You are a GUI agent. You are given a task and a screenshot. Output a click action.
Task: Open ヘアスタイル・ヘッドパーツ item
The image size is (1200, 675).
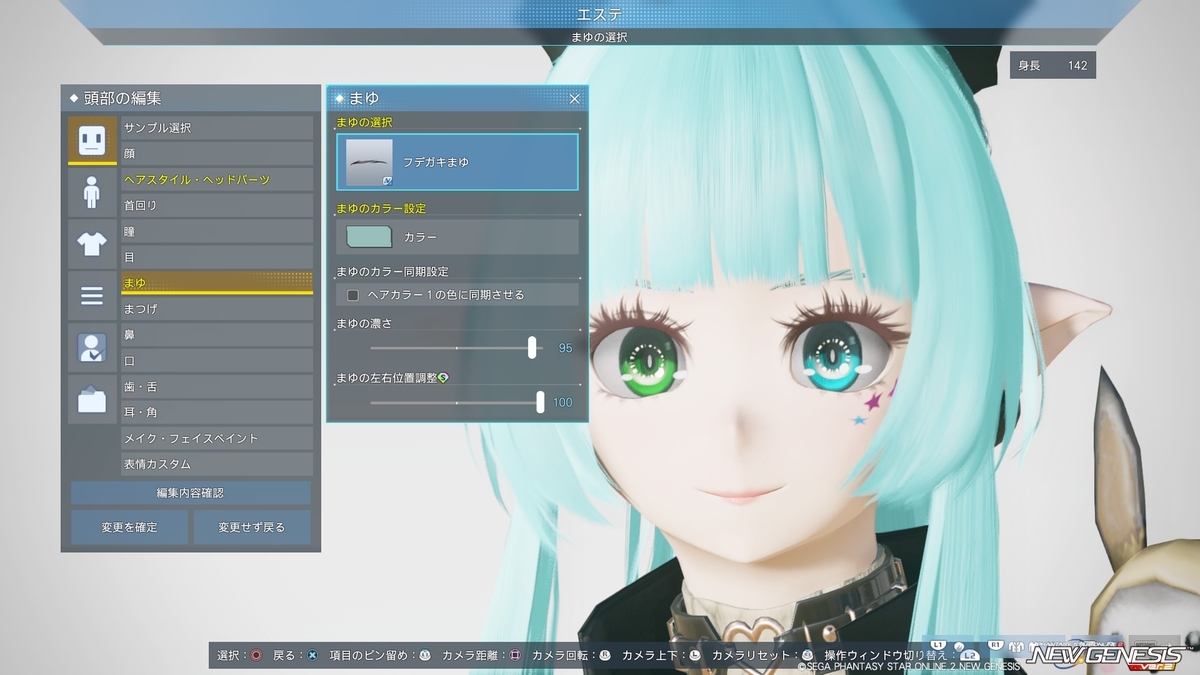coord(217,179)
